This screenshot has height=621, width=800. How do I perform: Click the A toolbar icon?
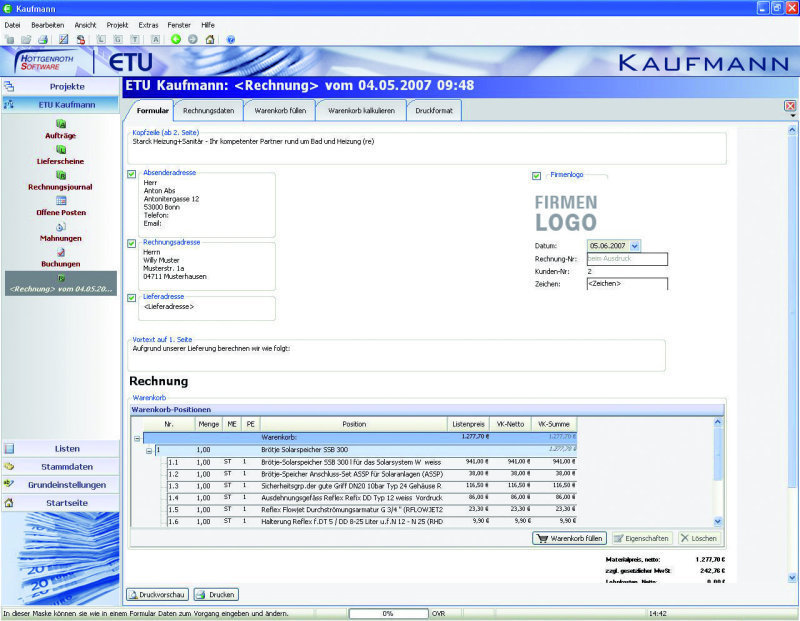click(x=156, y=39)
